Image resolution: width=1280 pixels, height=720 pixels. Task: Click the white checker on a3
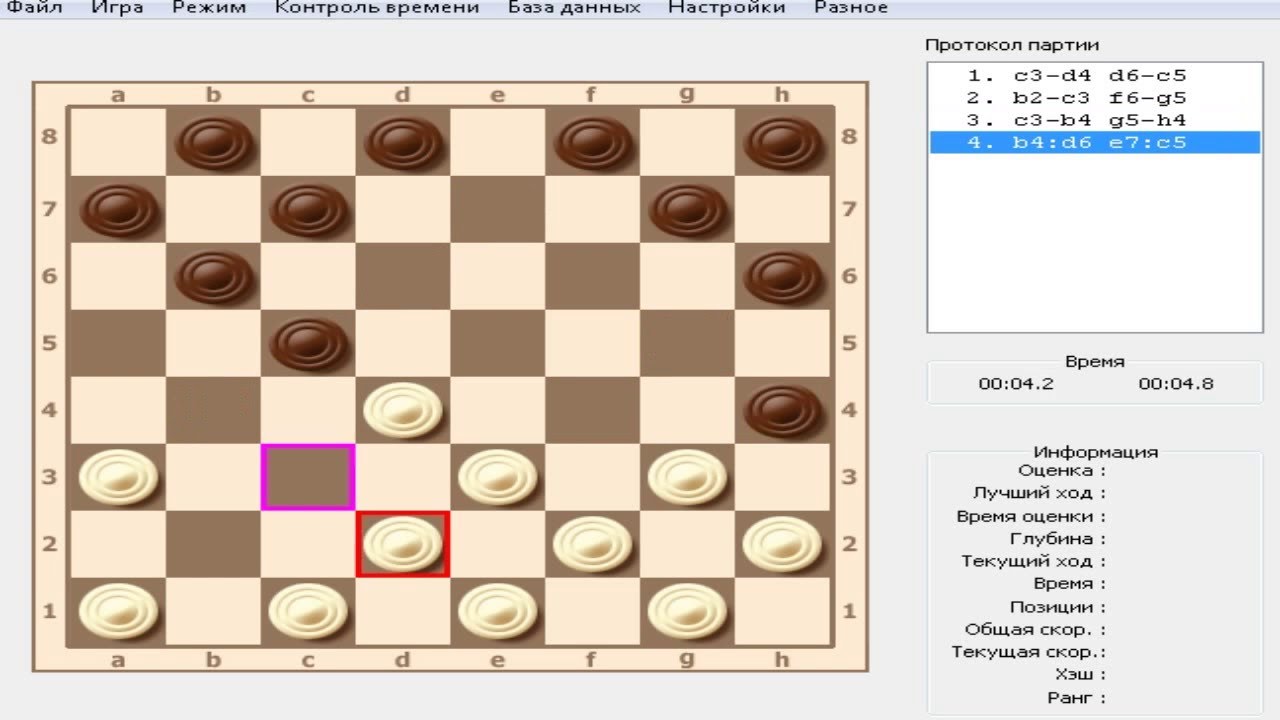118,477
